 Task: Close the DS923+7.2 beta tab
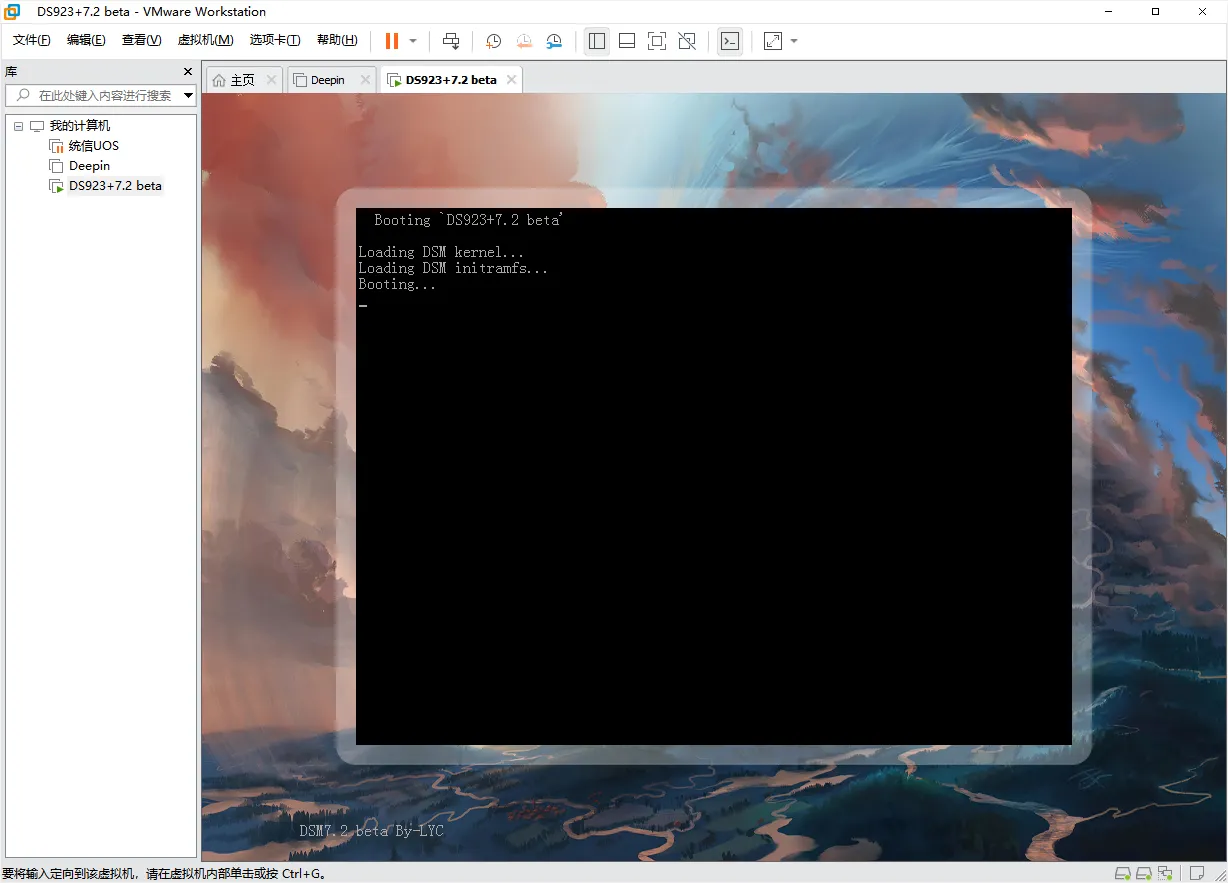coord(511,80)
